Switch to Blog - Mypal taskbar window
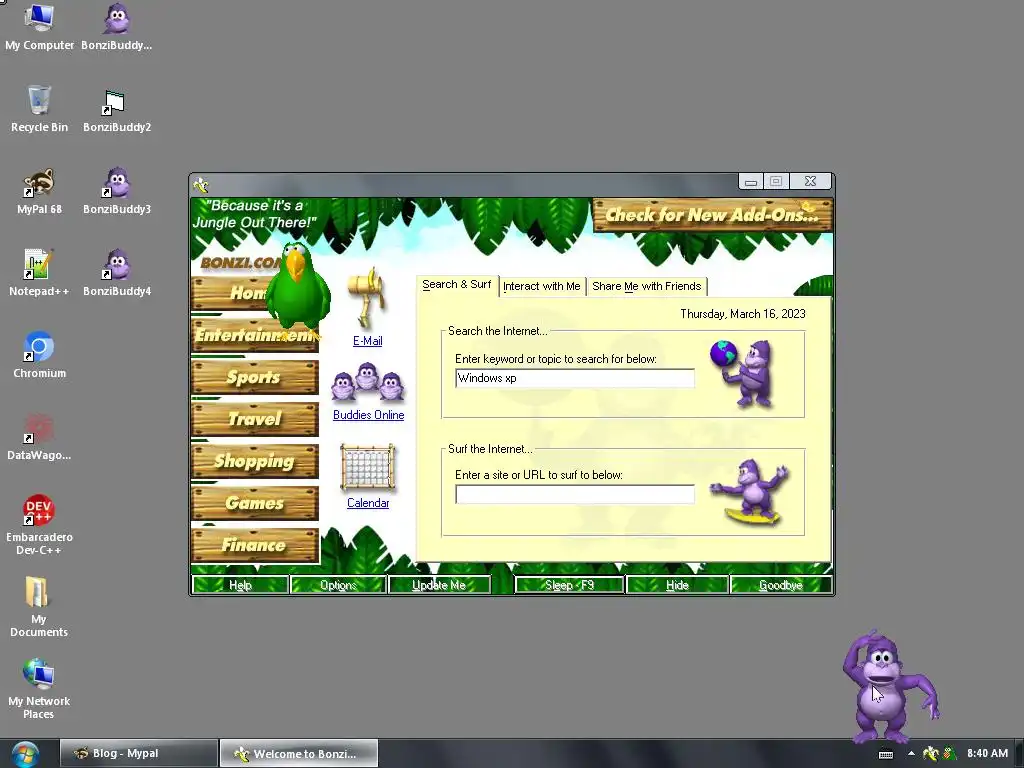Viewport: 1024px width, 768px height. click(138, 754)
